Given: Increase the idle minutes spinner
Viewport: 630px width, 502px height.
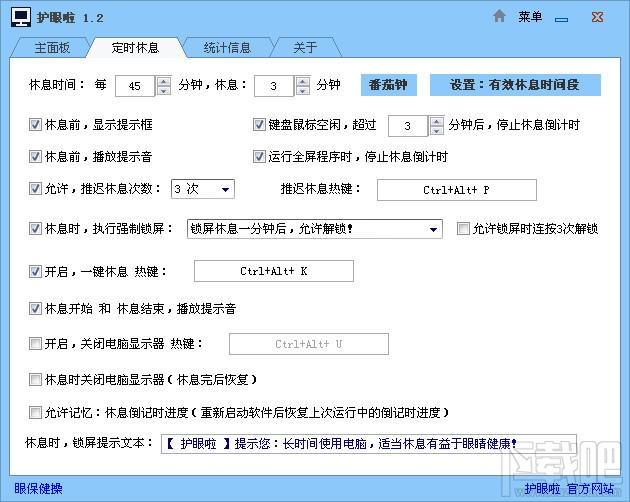Looking at the screenshot, I should point(436,121).
